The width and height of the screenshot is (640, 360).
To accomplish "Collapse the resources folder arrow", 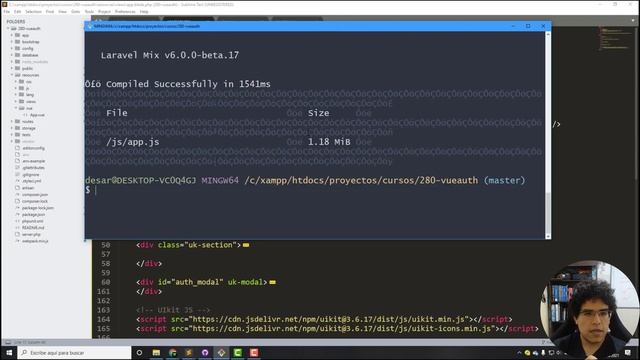I will click(x=12, y=75).
